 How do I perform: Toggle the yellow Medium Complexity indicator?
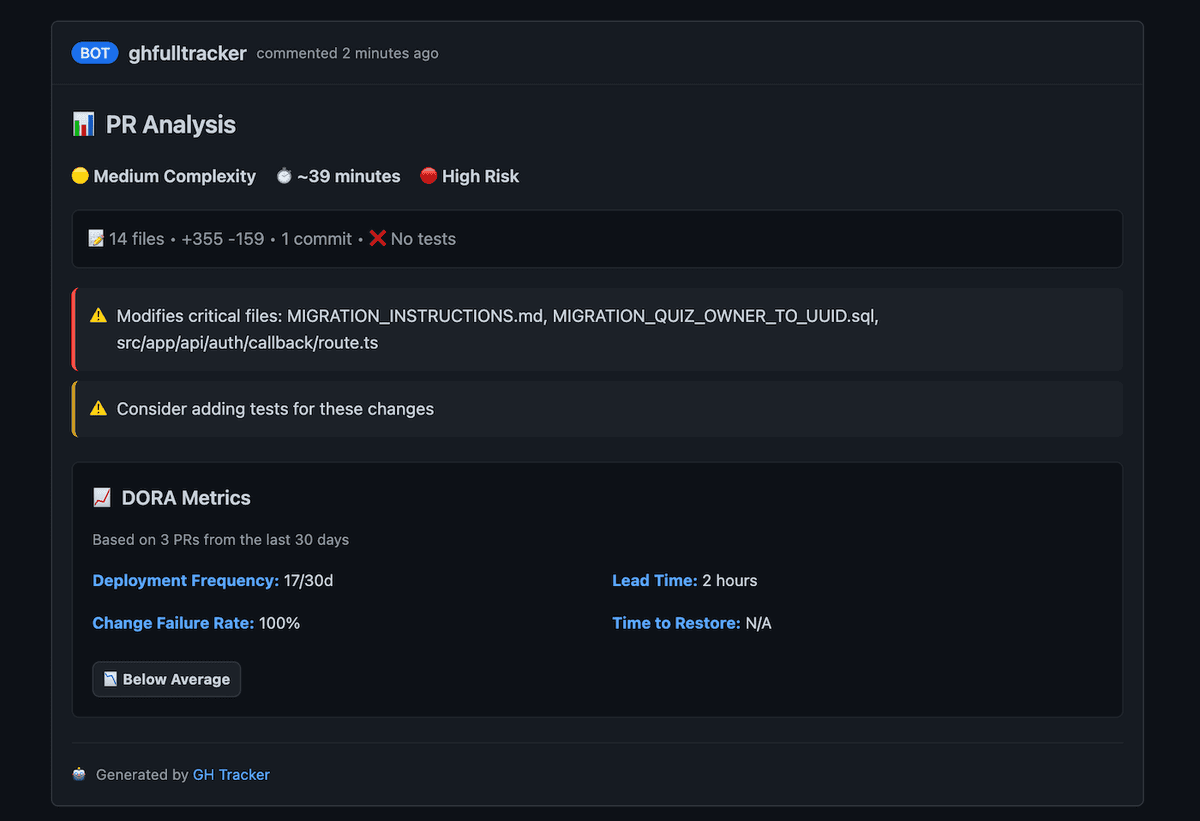click(x=80, y=176)
